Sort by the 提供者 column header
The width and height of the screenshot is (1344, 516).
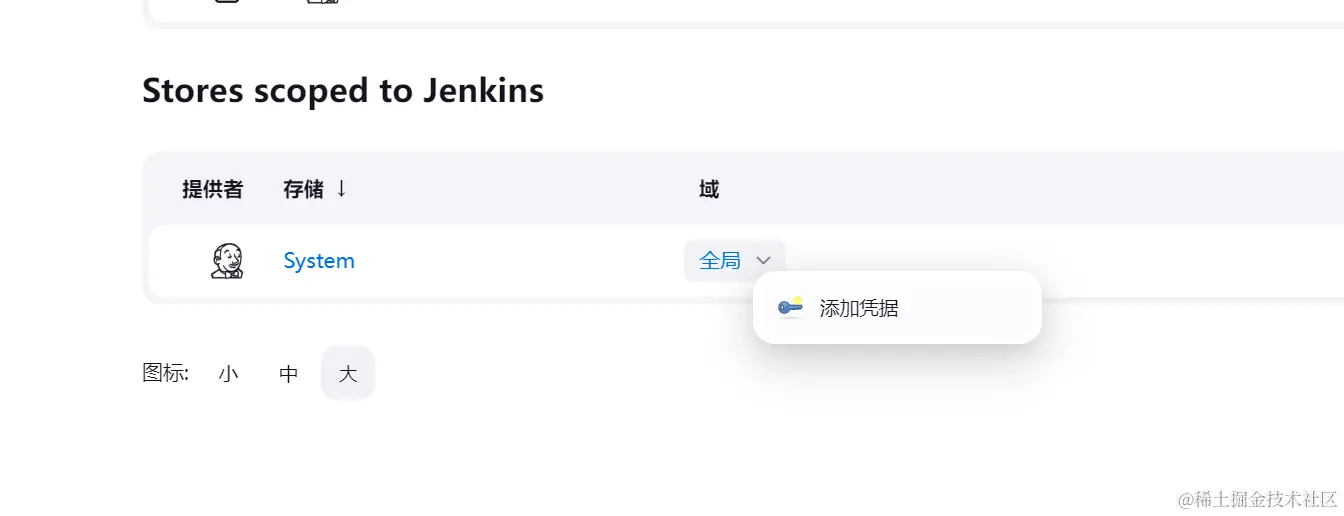coord(212,189)
